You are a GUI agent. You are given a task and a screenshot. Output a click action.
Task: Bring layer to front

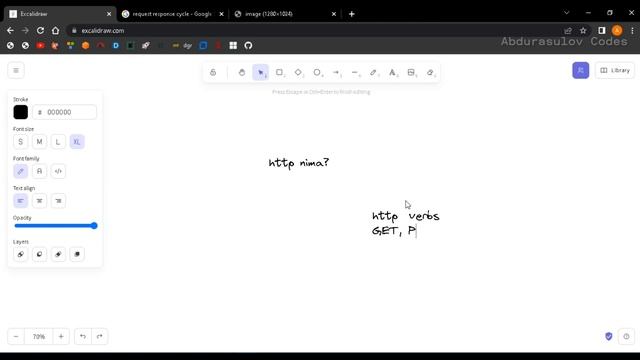[x=77, y=254]
